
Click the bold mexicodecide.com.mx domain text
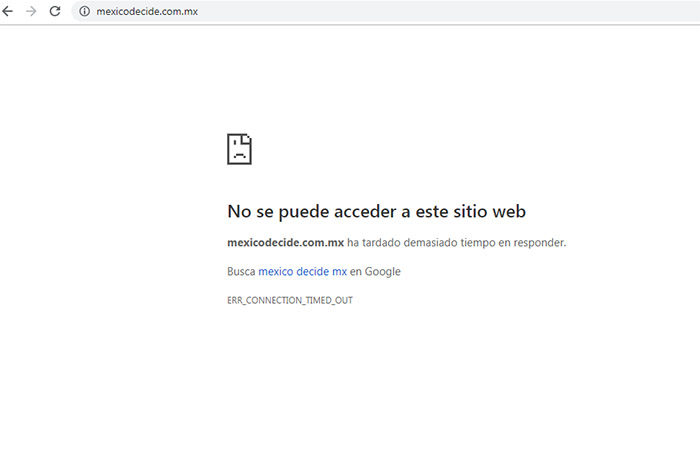coord(286,242)
